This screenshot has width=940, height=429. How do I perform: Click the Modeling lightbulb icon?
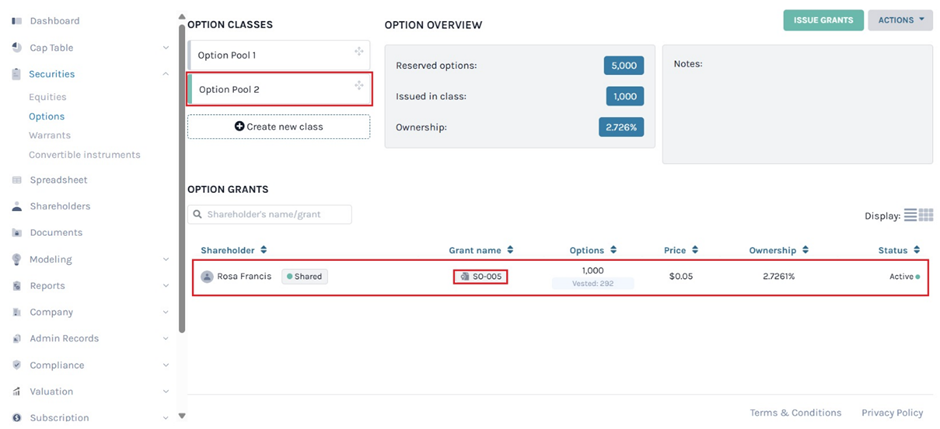[x=17, y=260]
